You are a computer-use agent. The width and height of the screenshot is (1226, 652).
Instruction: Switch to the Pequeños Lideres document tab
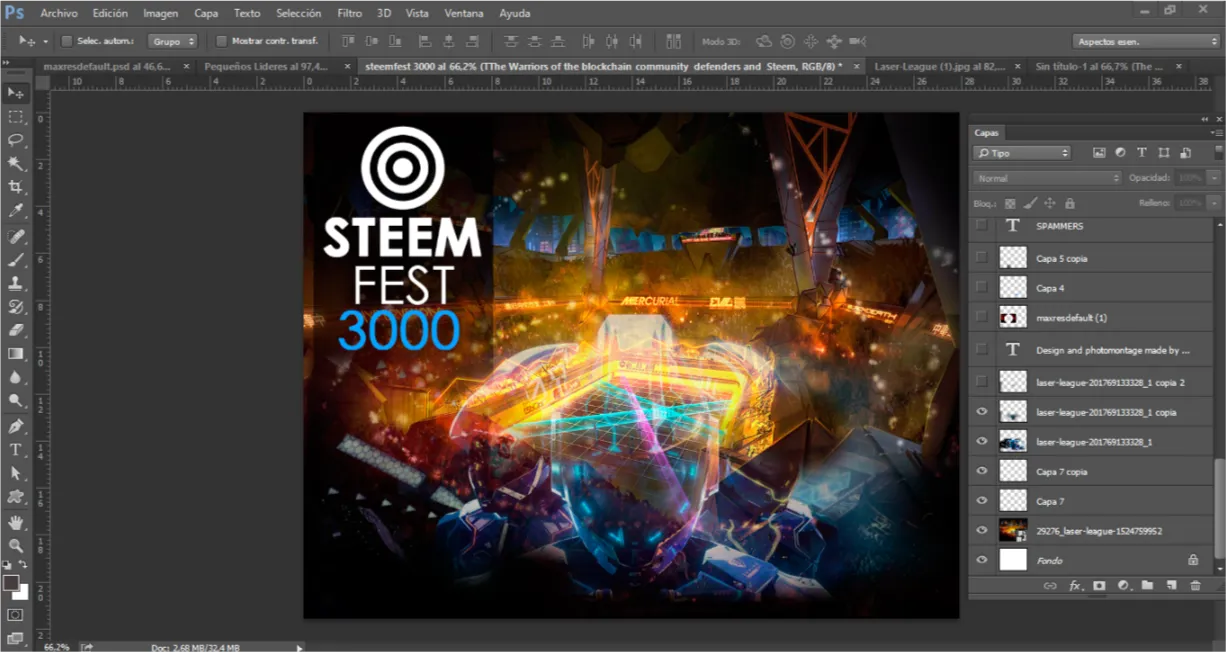coord(265,66)
